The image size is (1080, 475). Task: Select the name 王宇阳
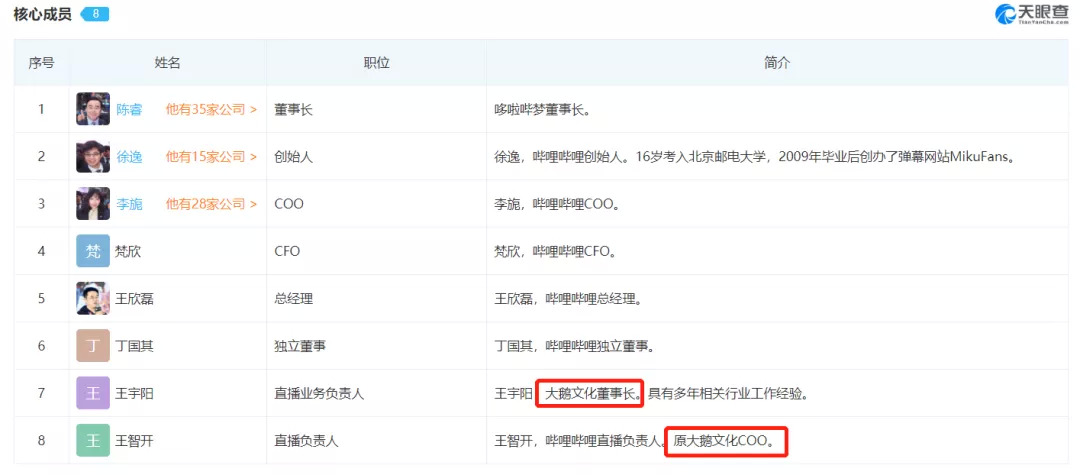[x=135, y=394]
